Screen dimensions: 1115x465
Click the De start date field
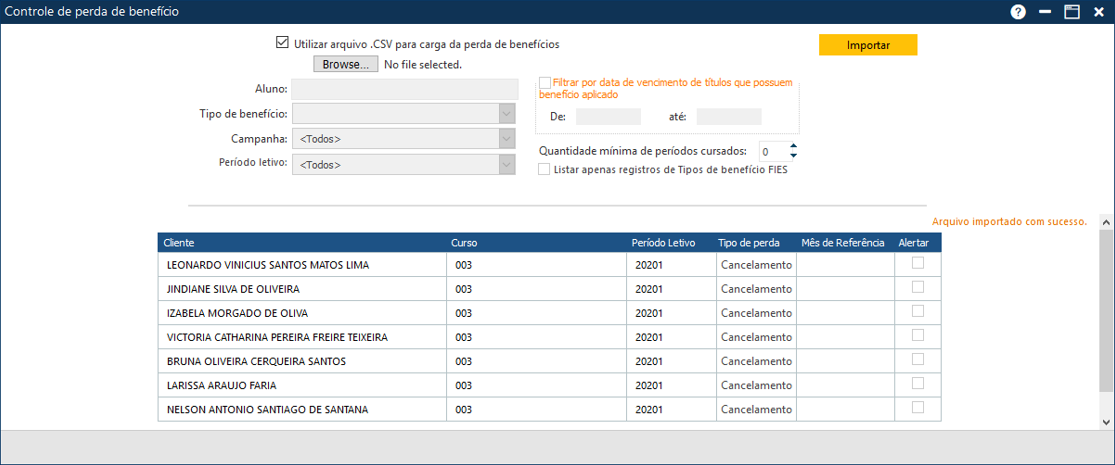coord(608,117)
